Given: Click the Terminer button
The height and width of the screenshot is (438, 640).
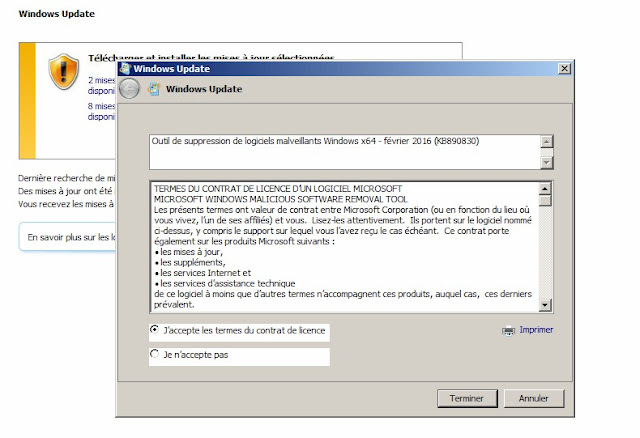Looking at the screenshot, I should point(467,398).
